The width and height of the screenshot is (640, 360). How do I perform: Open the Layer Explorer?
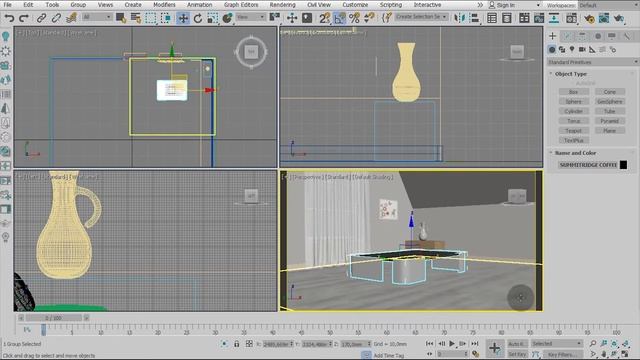(507, 18)
